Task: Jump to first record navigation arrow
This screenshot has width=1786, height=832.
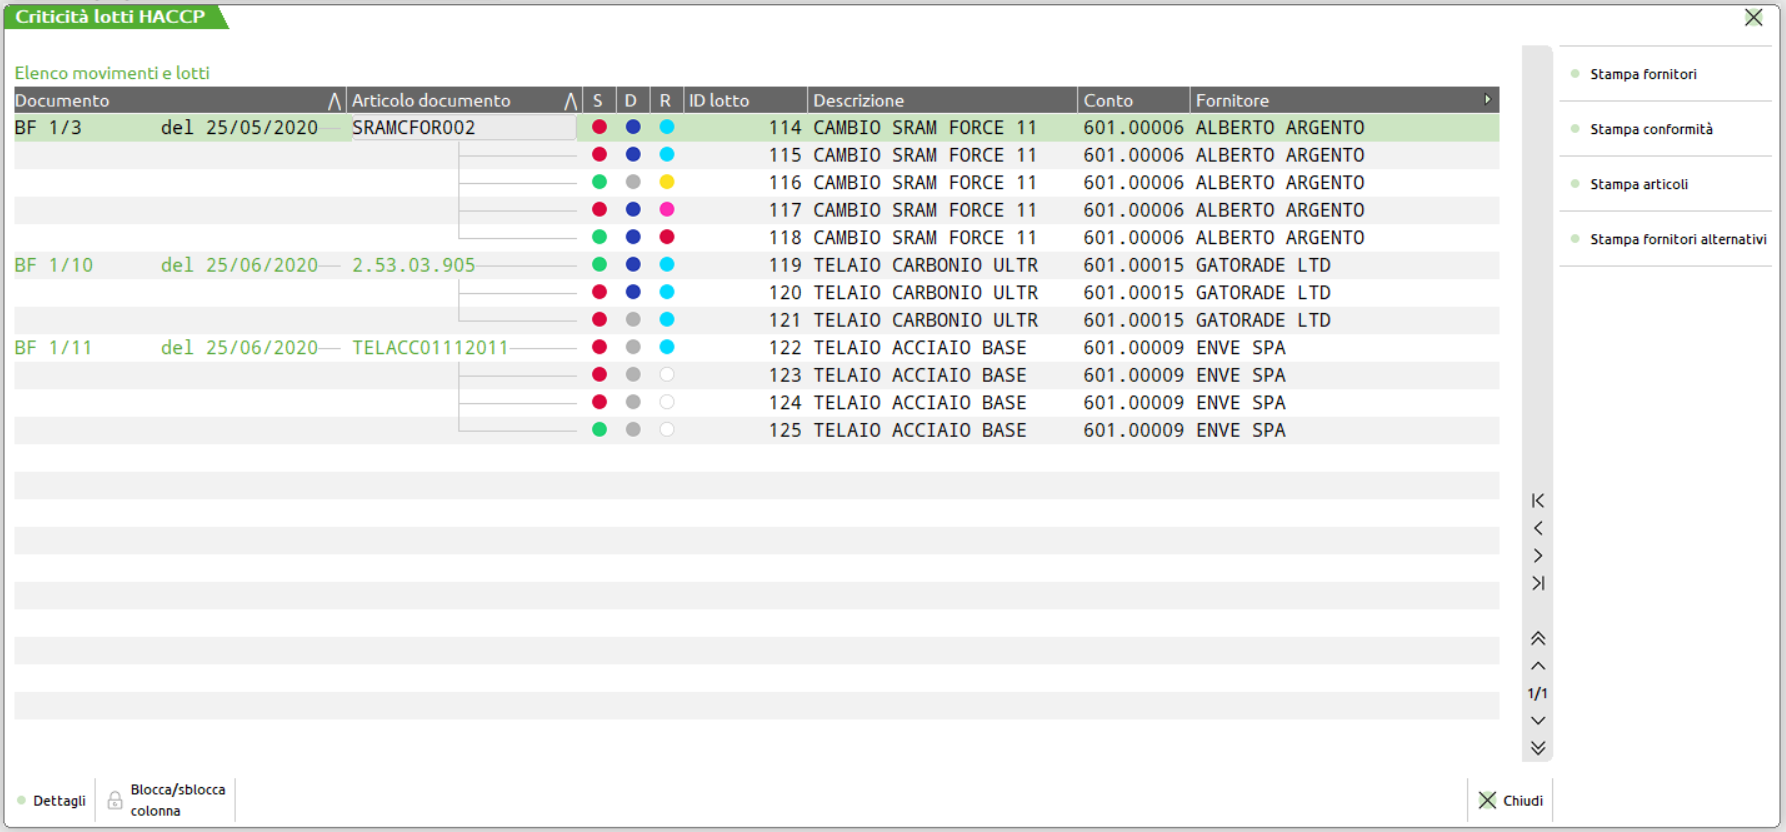Action: (1538, 501)
